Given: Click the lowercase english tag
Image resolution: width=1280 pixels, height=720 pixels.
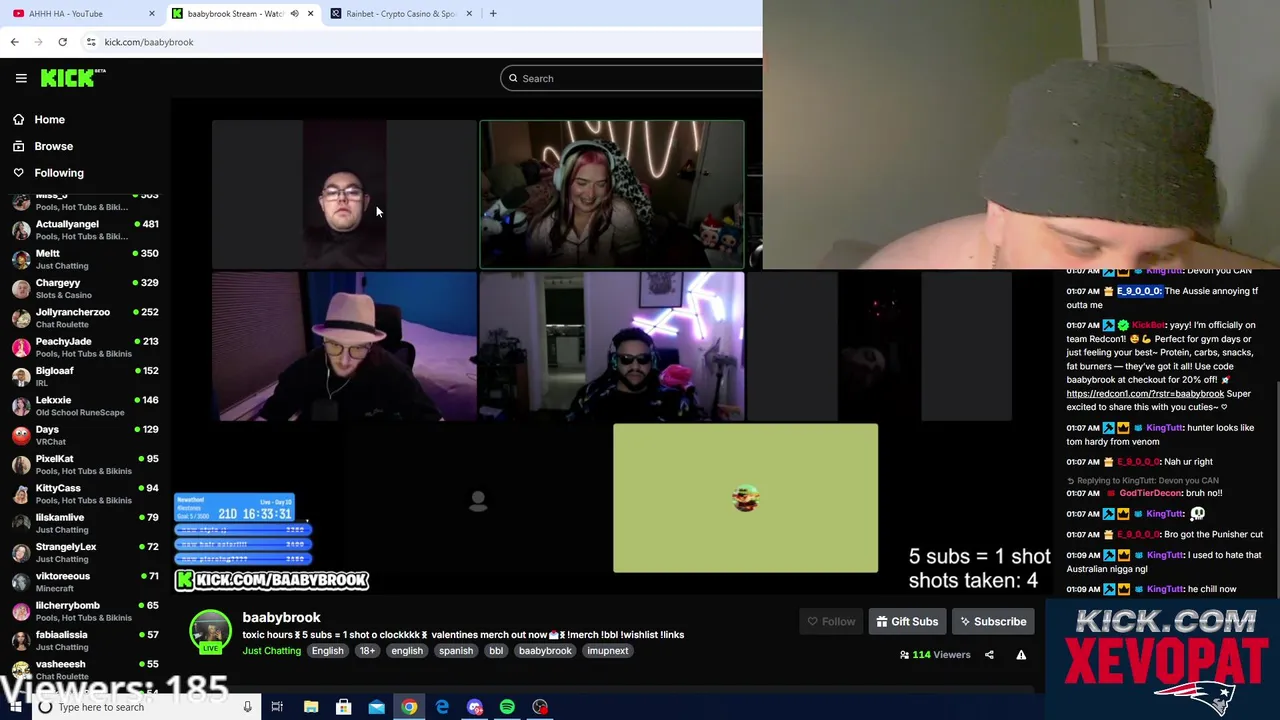Looking at the screenshot, I should click(406, 651).
